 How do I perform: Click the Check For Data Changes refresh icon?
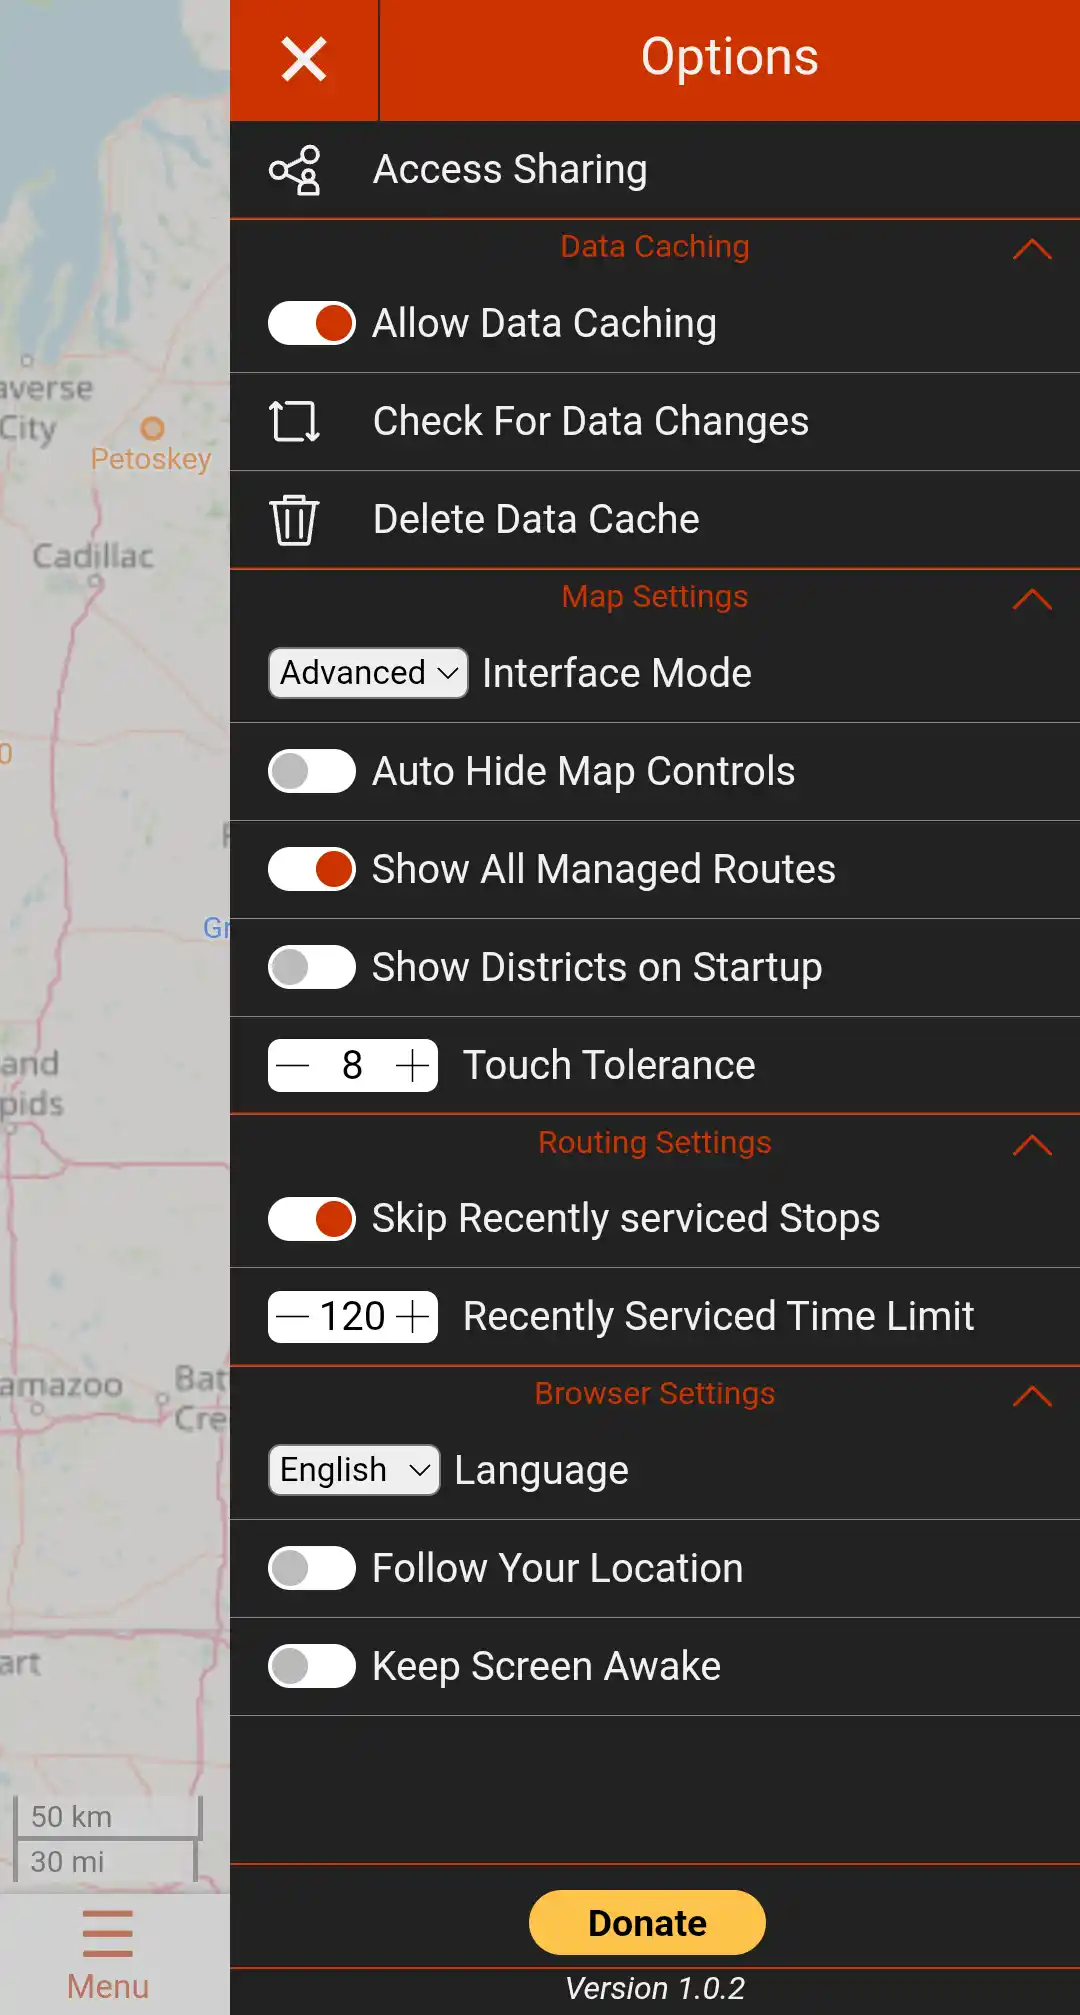tap(294, 421)
